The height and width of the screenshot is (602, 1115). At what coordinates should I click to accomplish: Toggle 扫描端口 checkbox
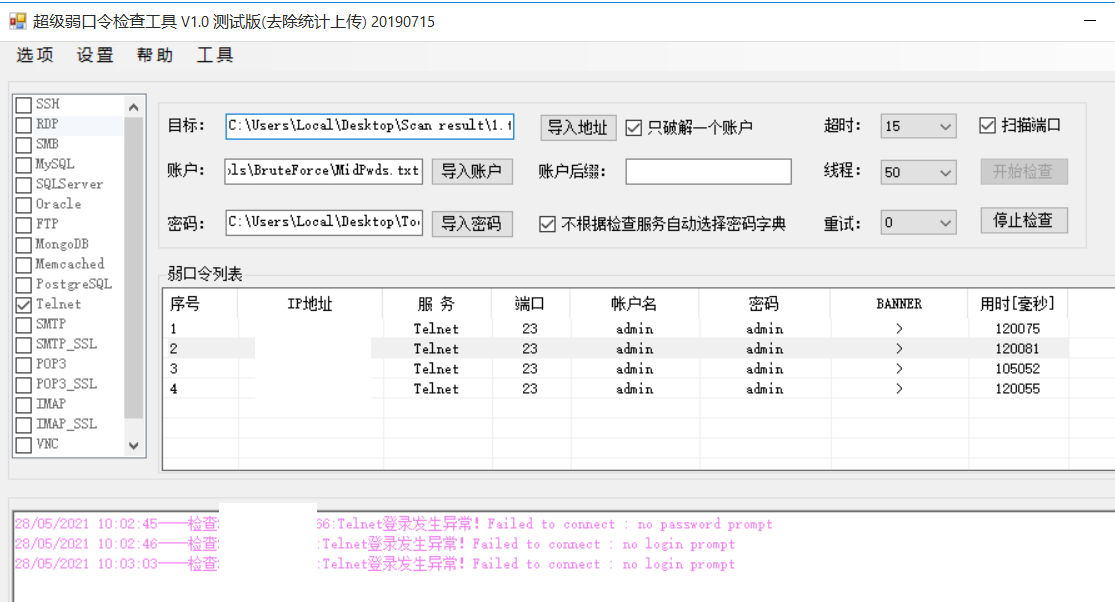(x=988, y=125)
